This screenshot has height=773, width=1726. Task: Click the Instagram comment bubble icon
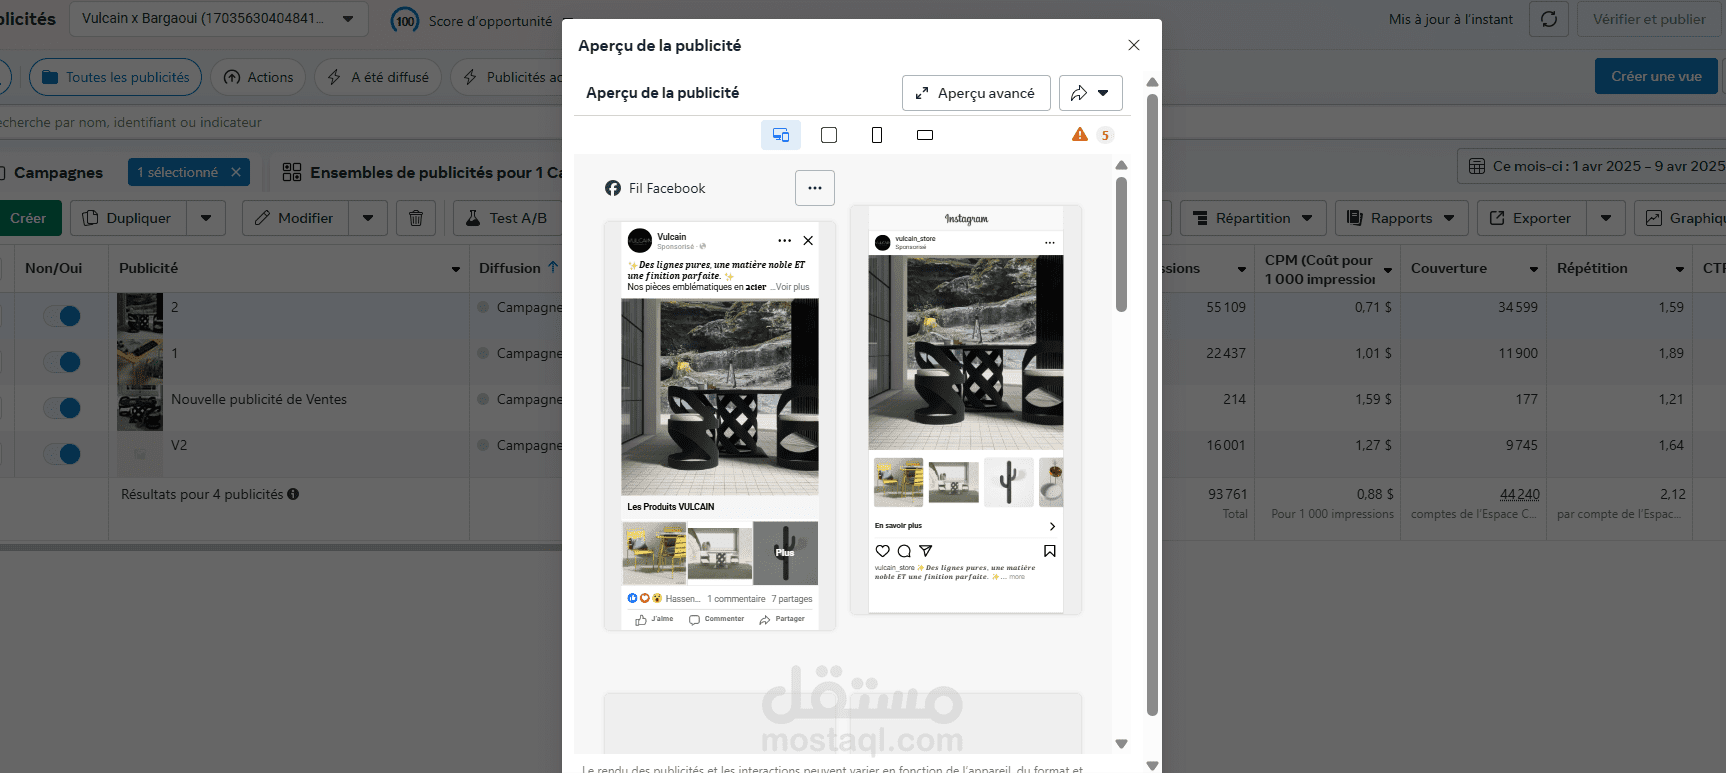[904, 551]
